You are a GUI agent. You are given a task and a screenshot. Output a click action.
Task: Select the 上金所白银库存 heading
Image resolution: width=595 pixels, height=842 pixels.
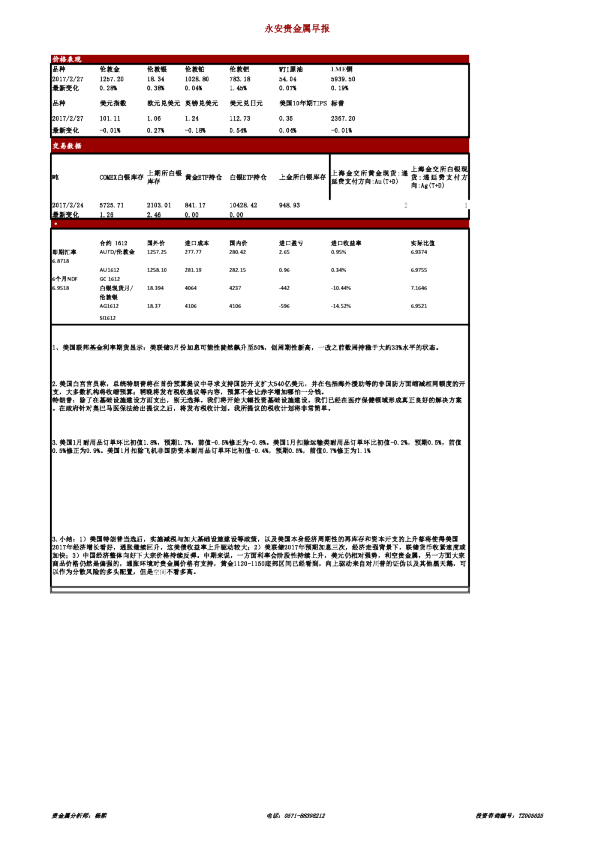pyautogui.click(x=302, y=177)
